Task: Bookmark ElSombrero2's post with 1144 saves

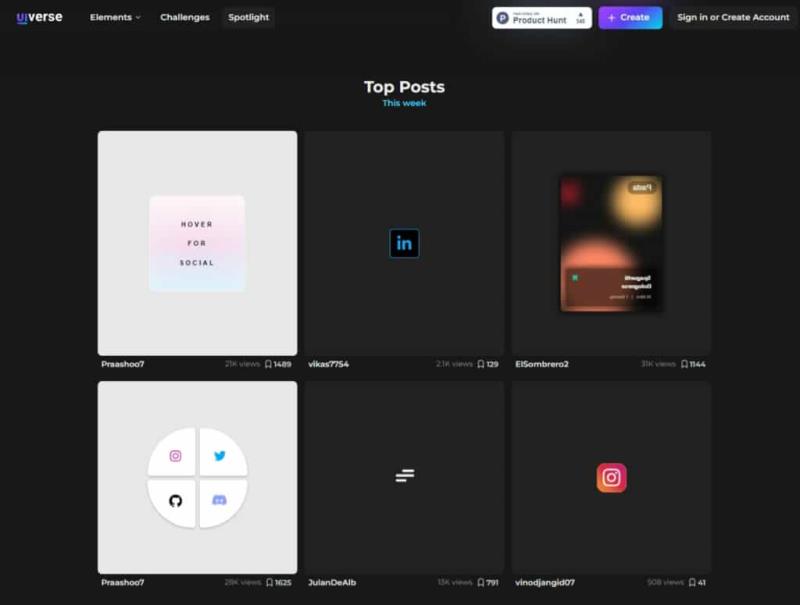Action: 684,364
